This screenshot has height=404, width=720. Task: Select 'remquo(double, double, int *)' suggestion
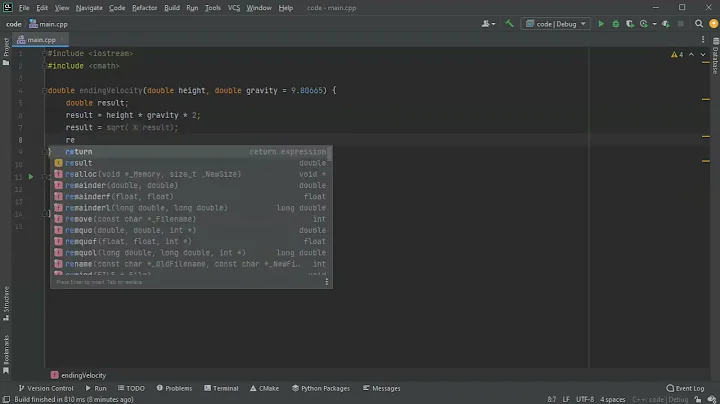tap(191, 230)
